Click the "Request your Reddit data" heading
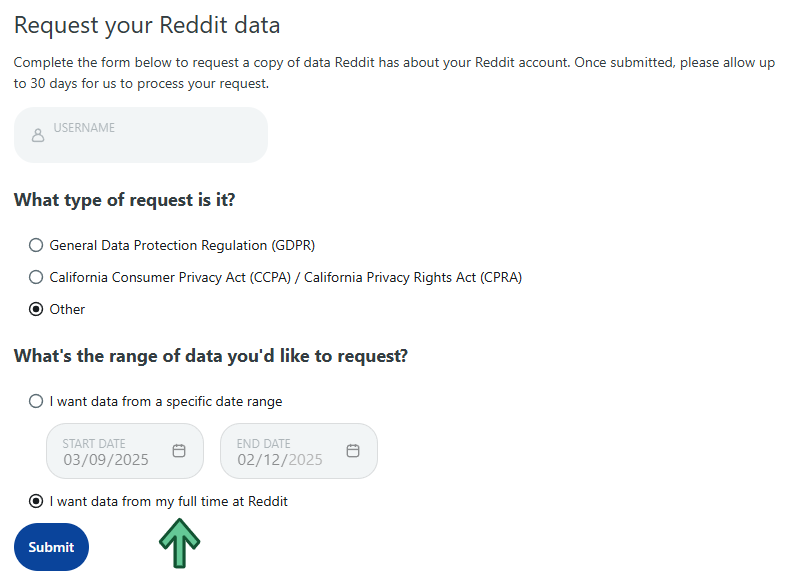This screenshot has height=583, width=785. pyautogui.click(x=147, y=25)
